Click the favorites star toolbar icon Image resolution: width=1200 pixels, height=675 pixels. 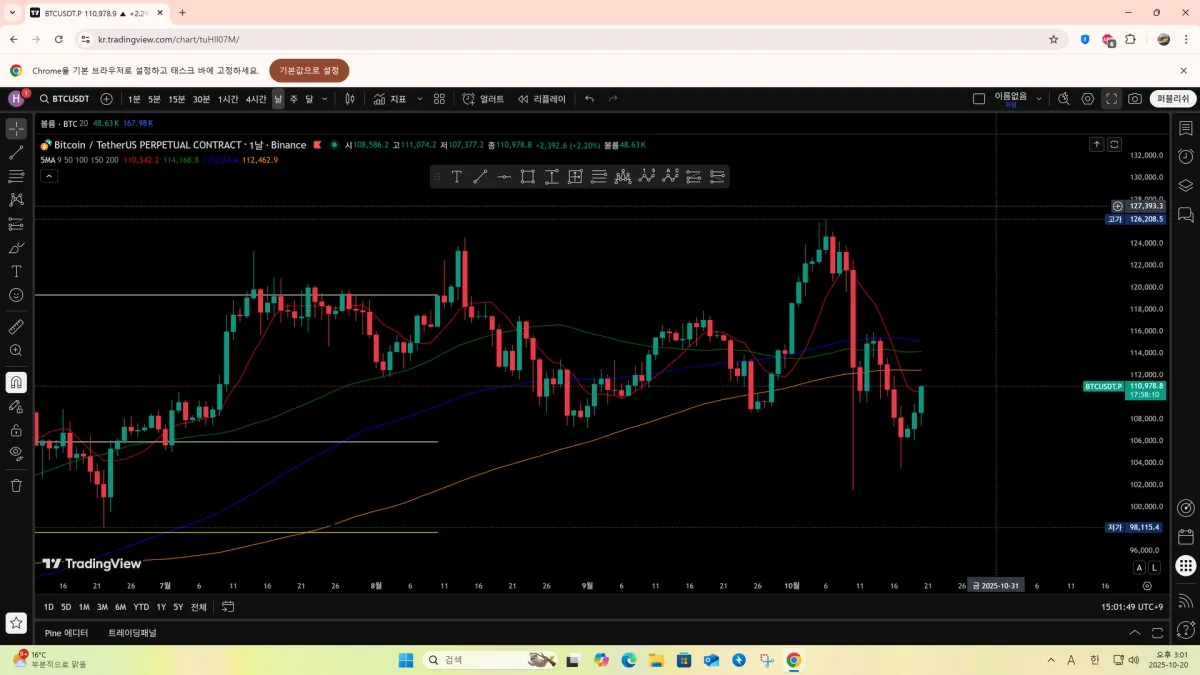tap(16, 622)
